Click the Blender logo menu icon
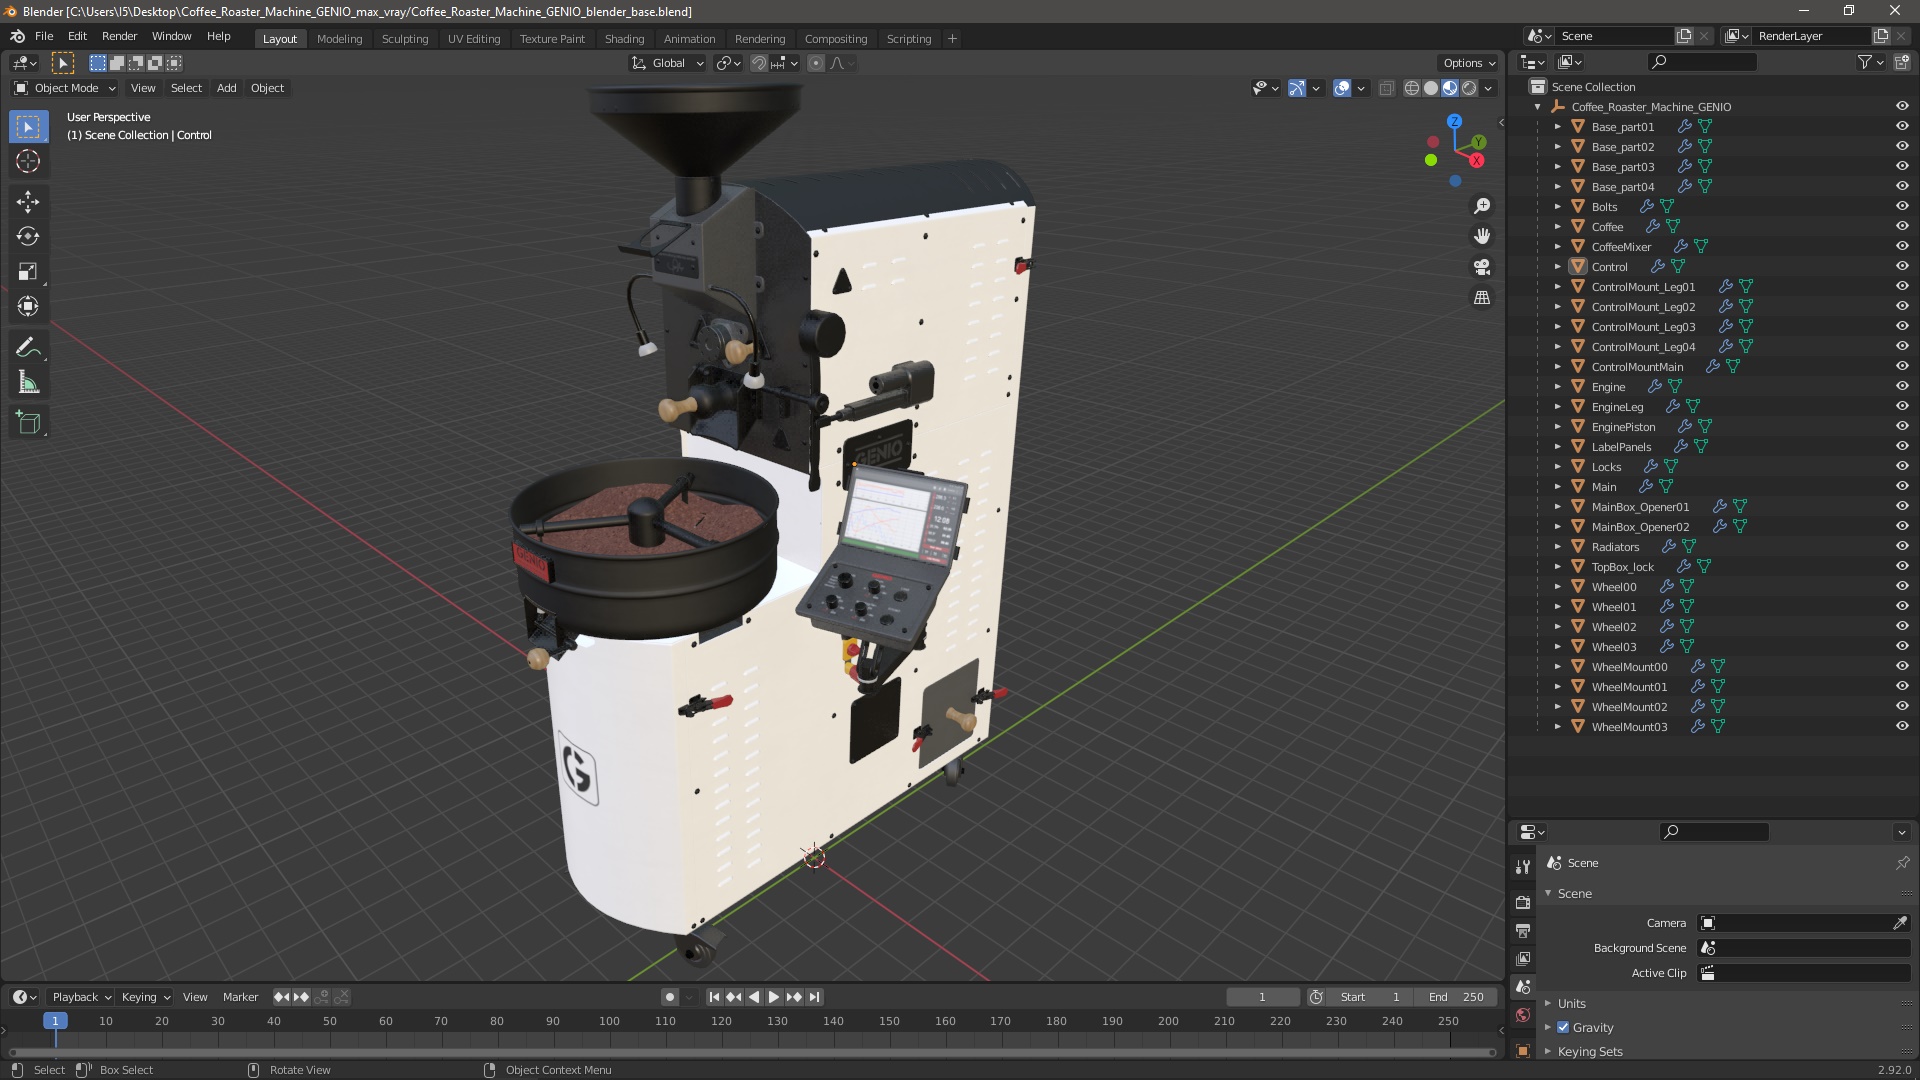The image size is (1920, 1080). 18,36
